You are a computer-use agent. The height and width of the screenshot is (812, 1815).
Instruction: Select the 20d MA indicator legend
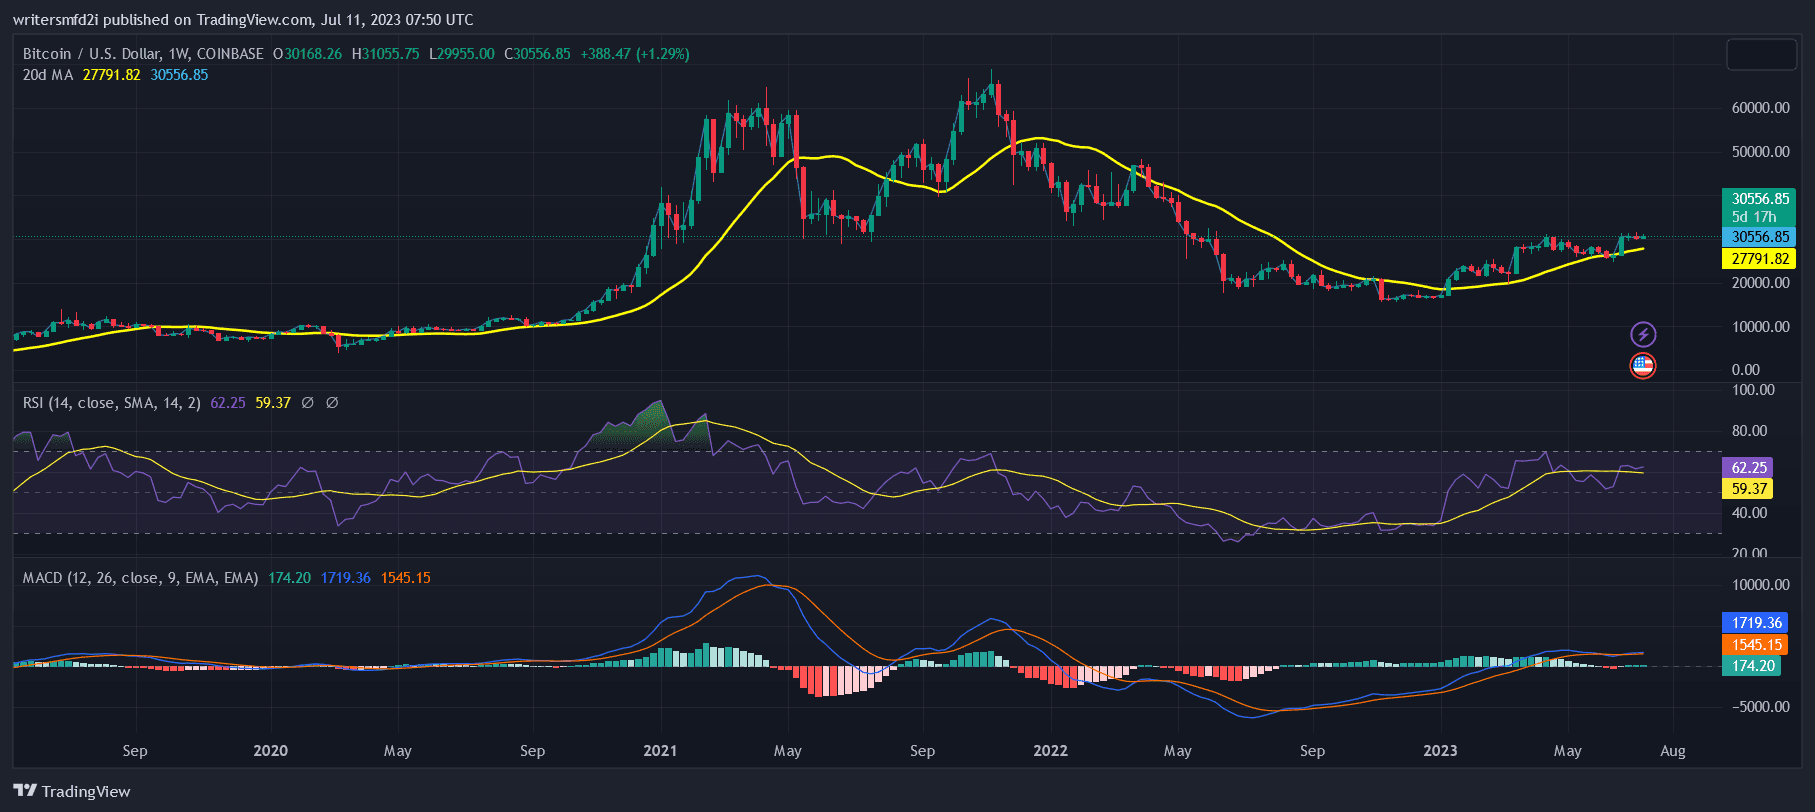(x=48, y=75)
